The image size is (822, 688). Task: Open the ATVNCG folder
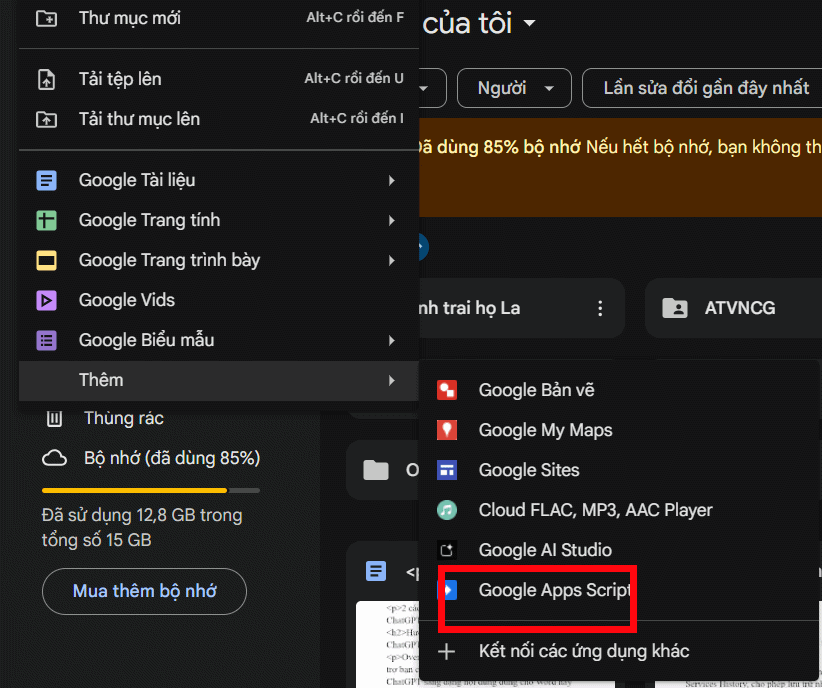point(734,308)
